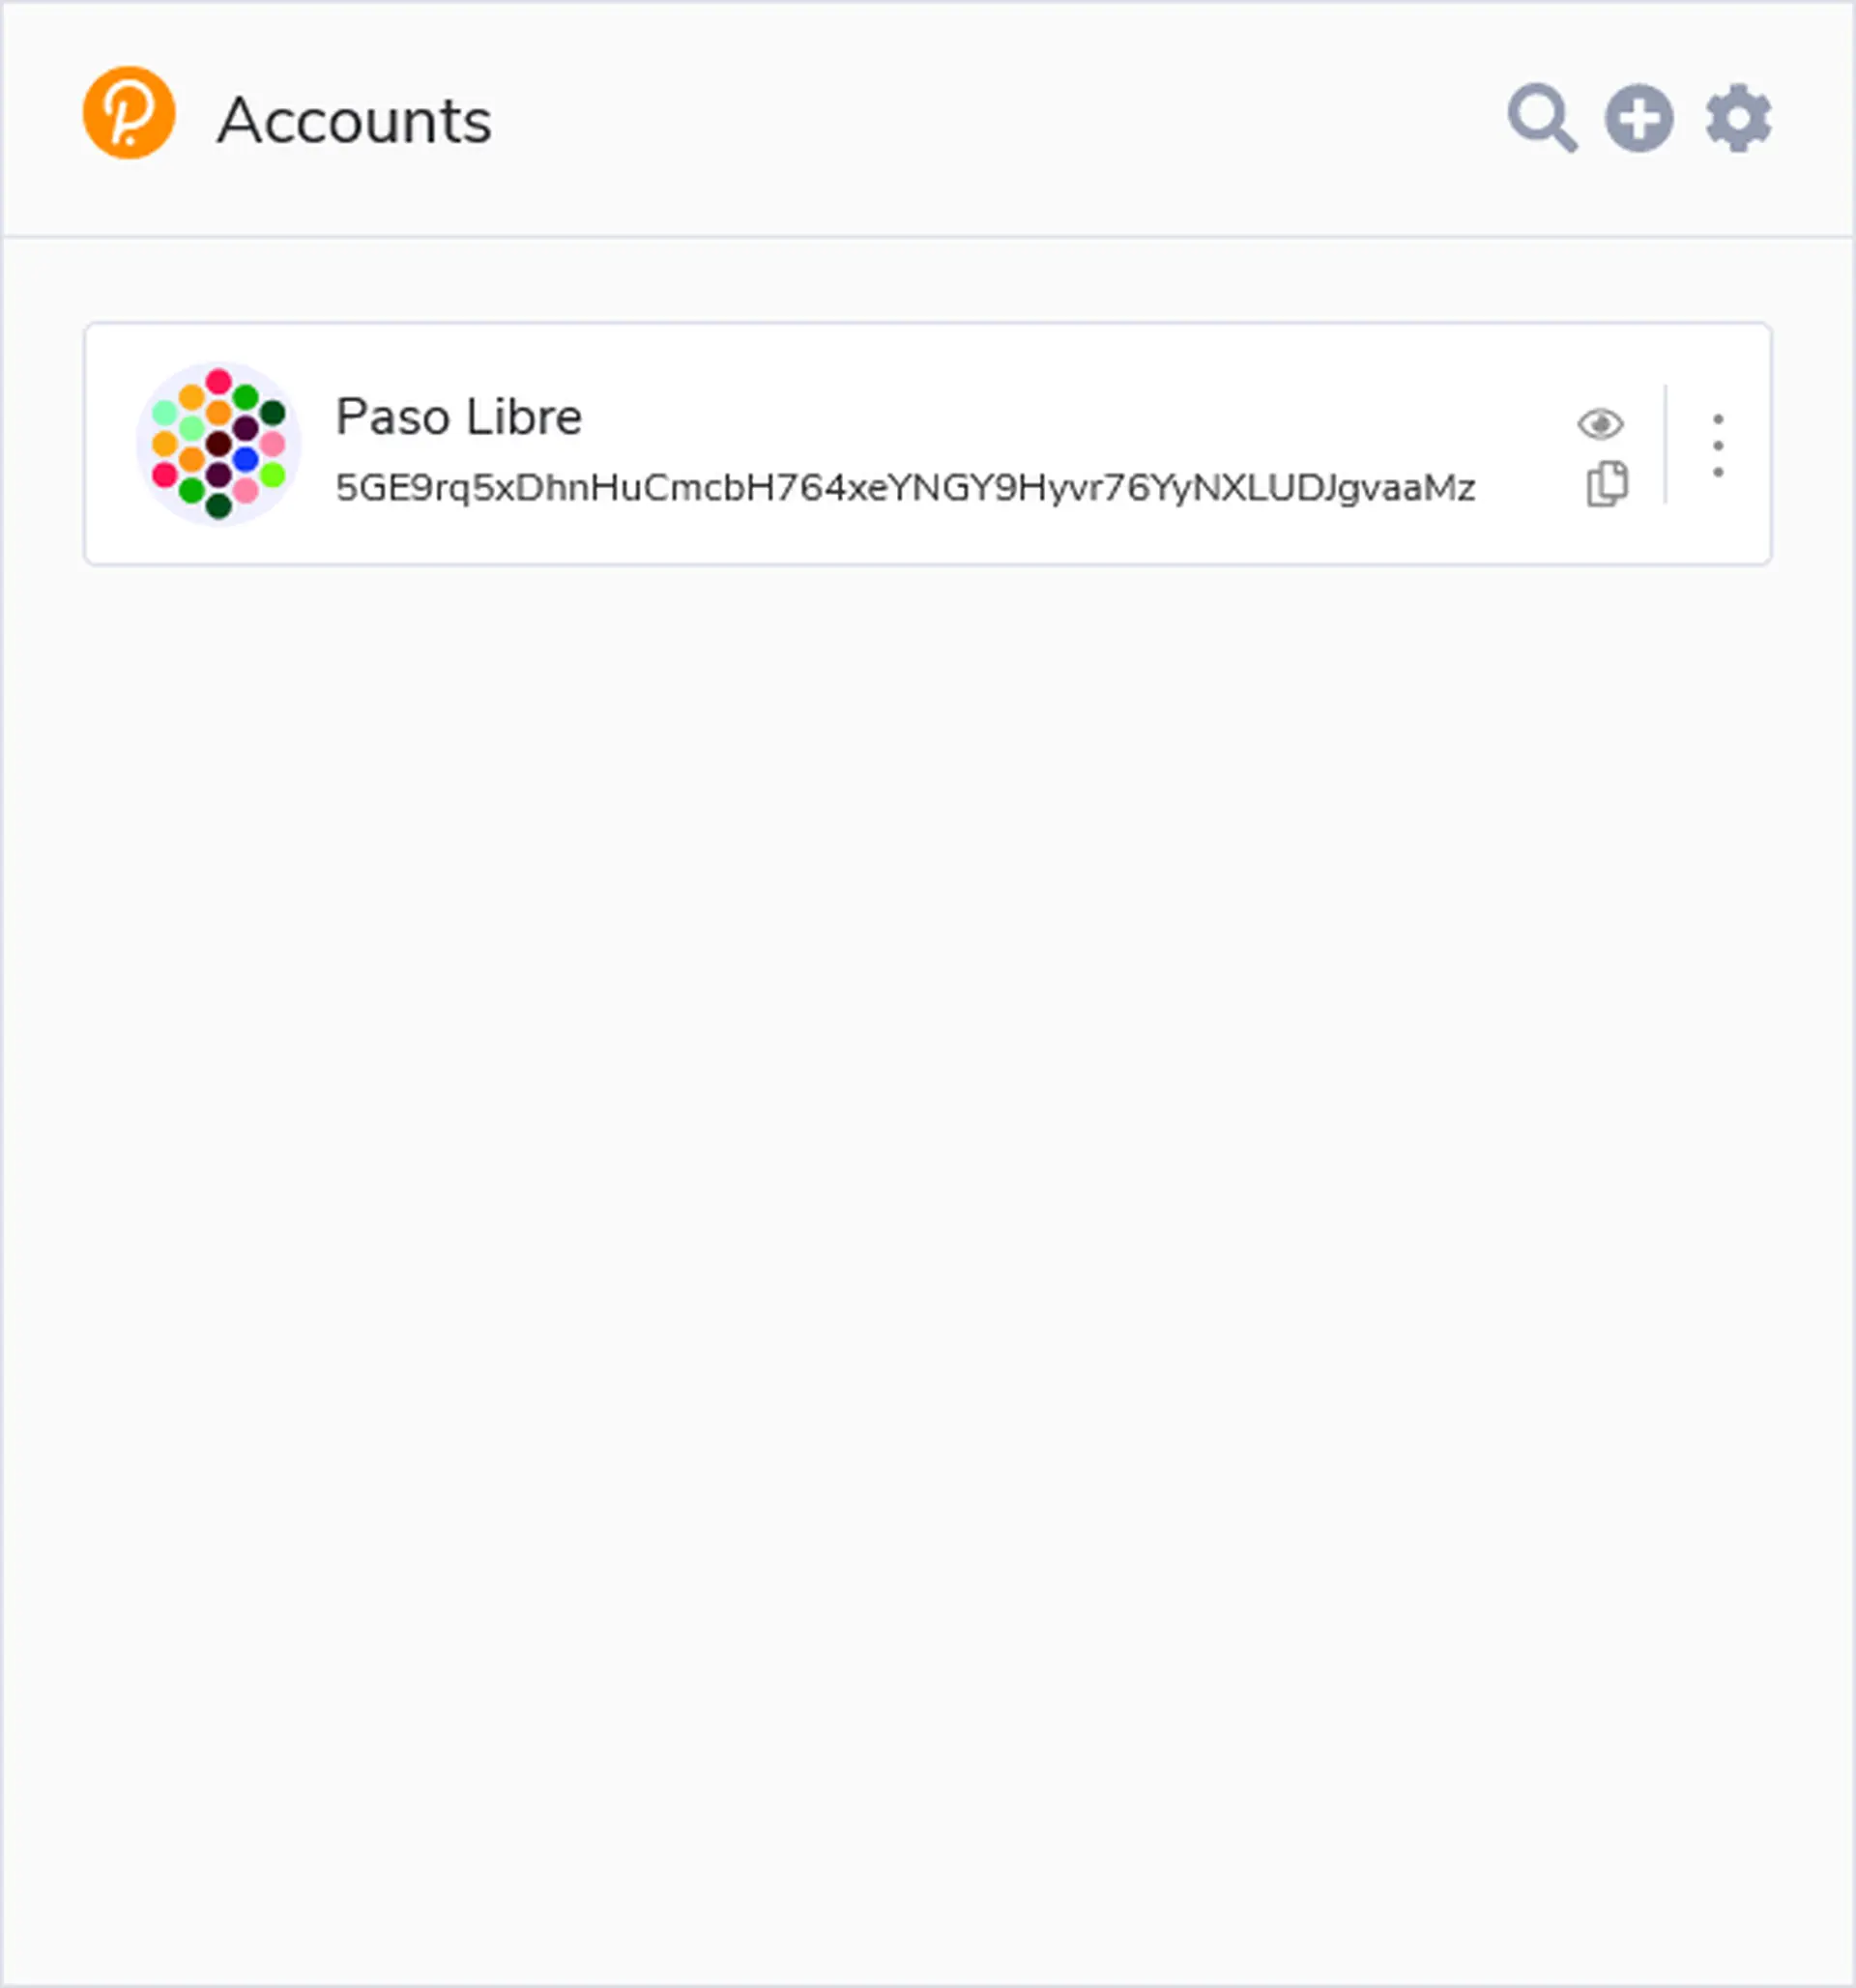Open the settings gear menu

pos(1738,118)
